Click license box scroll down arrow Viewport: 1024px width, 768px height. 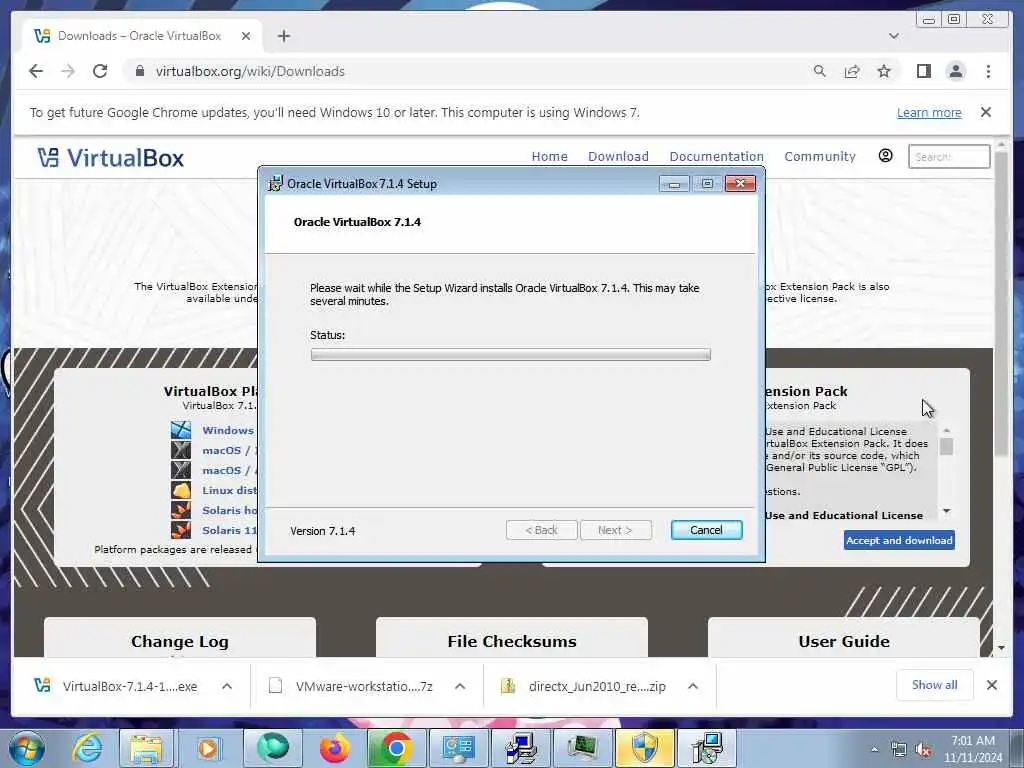[x=946, y=511]
